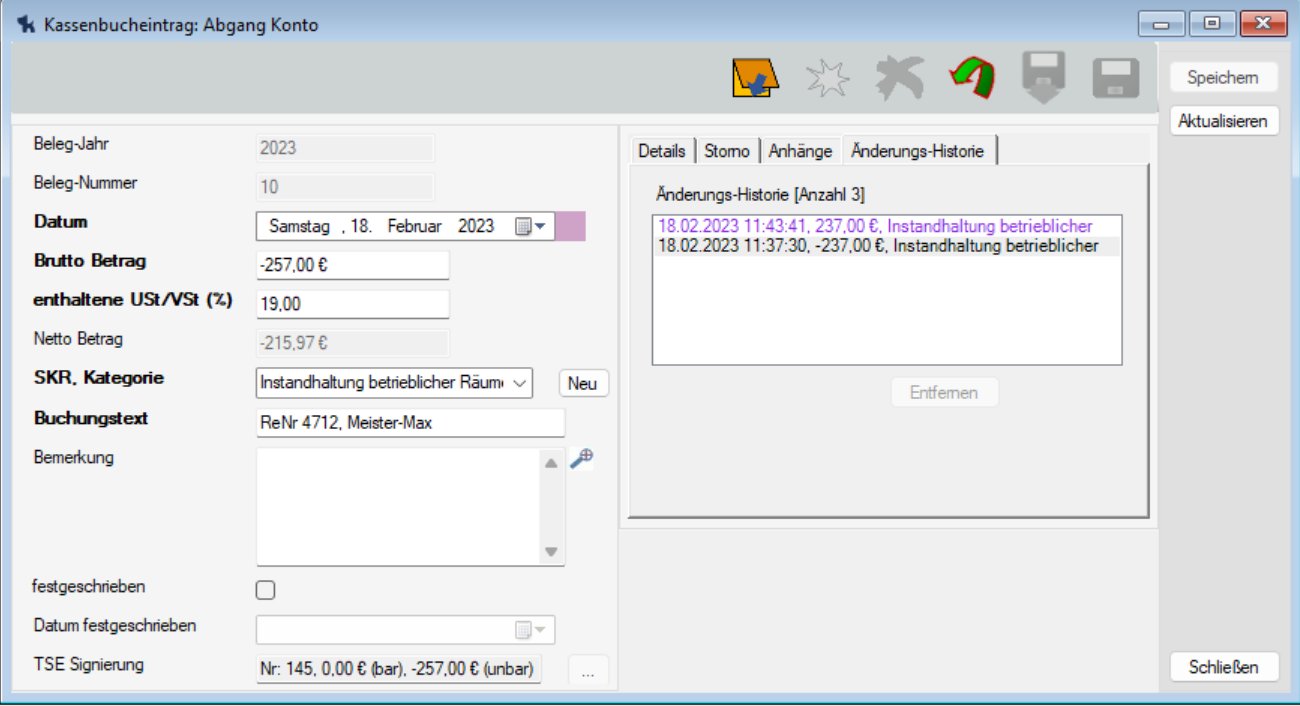Viewport: 1300px width, 706px height.
Task: Click the app icon in the title bar
Action: pos(27,25)
